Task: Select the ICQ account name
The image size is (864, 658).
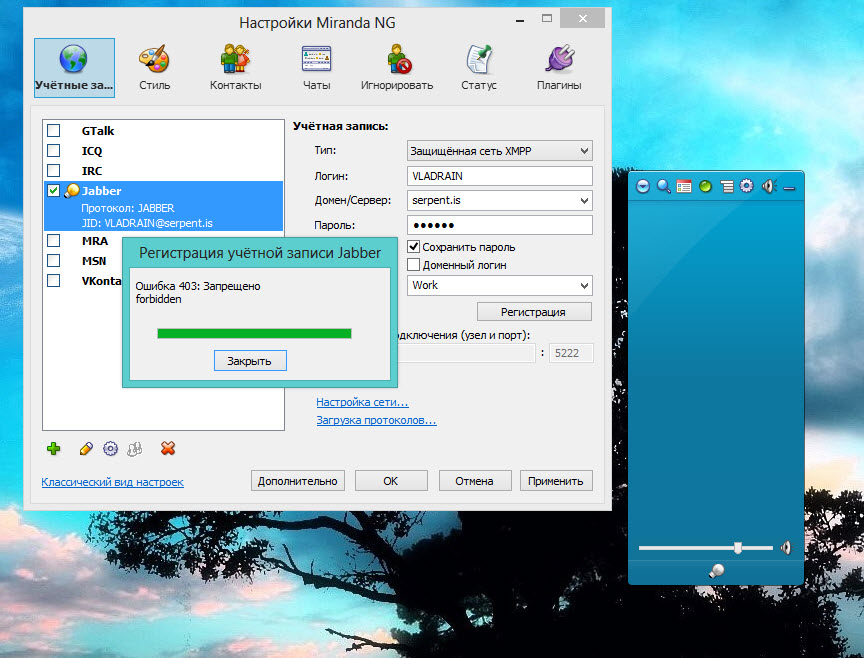Action: pyautogui.click(x=92, y=150)
